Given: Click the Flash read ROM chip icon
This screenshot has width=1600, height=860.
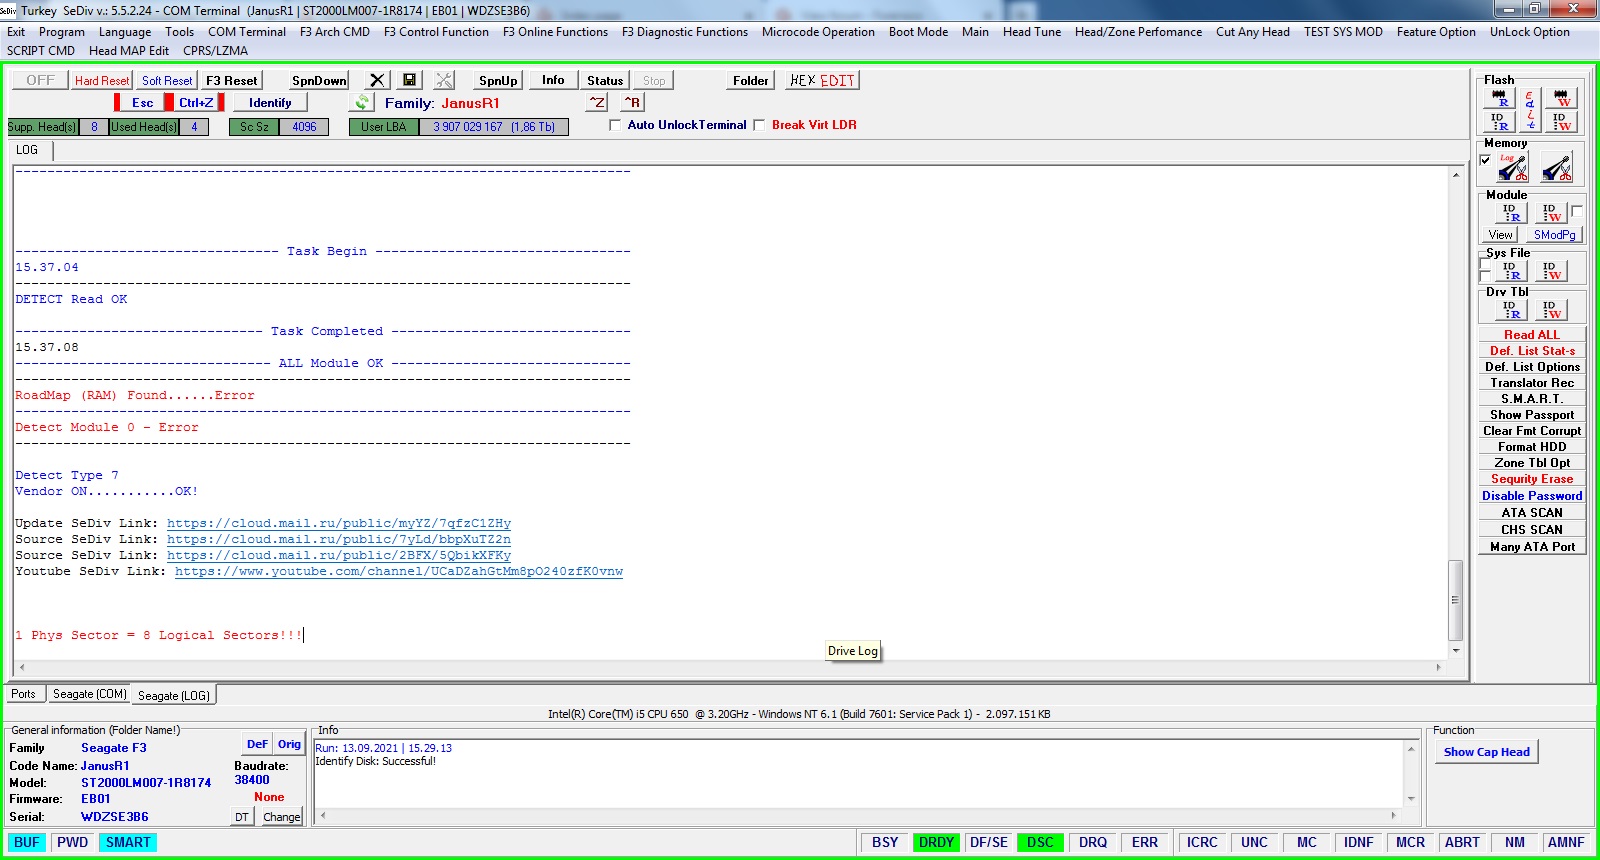Looking at the screenshot, I should (x=1499, y=98).
